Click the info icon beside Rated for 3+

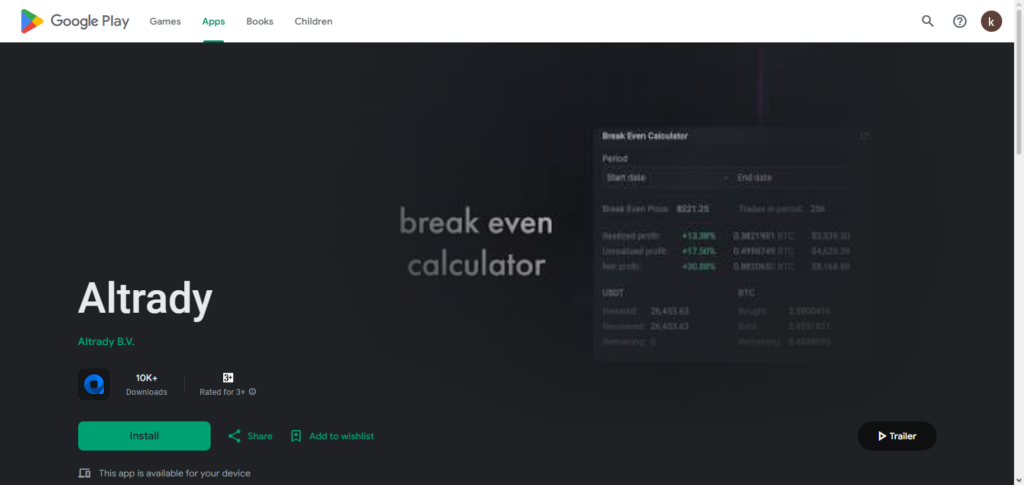tap(253, 392)
